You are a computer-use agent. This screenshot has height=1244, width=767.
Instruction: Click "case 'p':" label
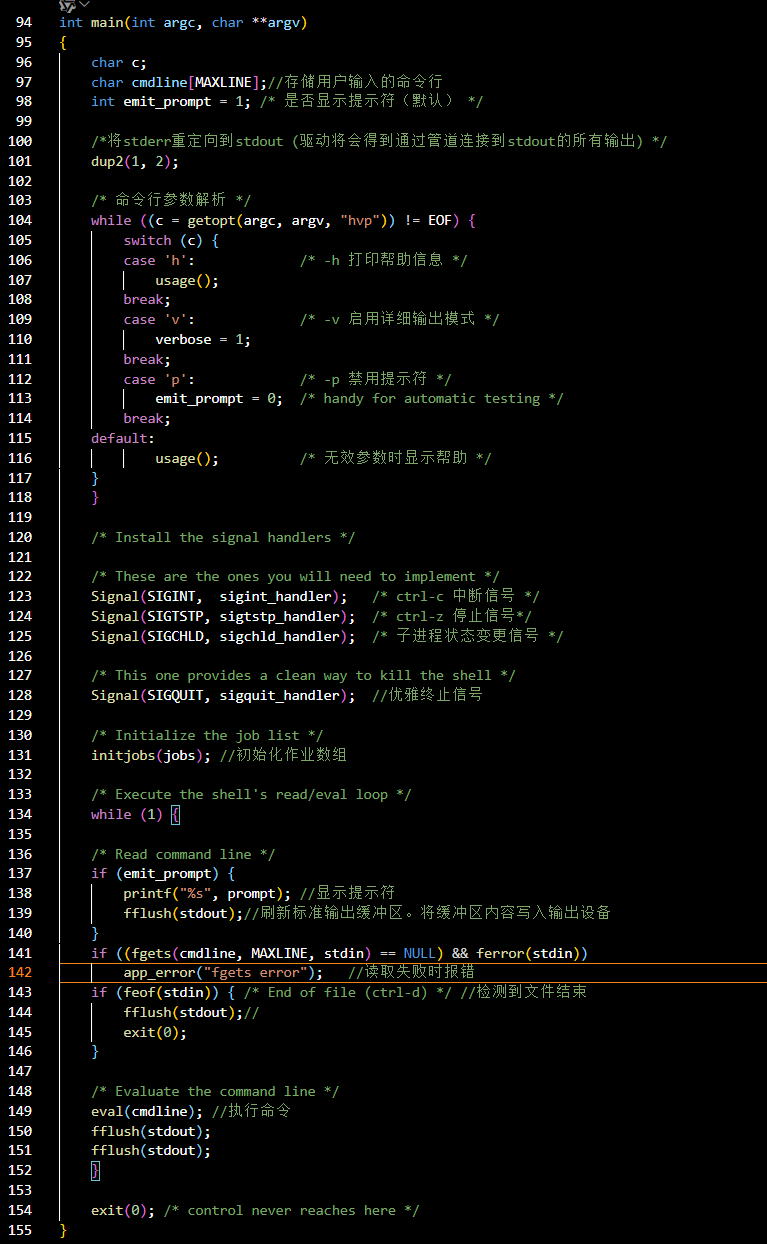click(x=159, y=379)
